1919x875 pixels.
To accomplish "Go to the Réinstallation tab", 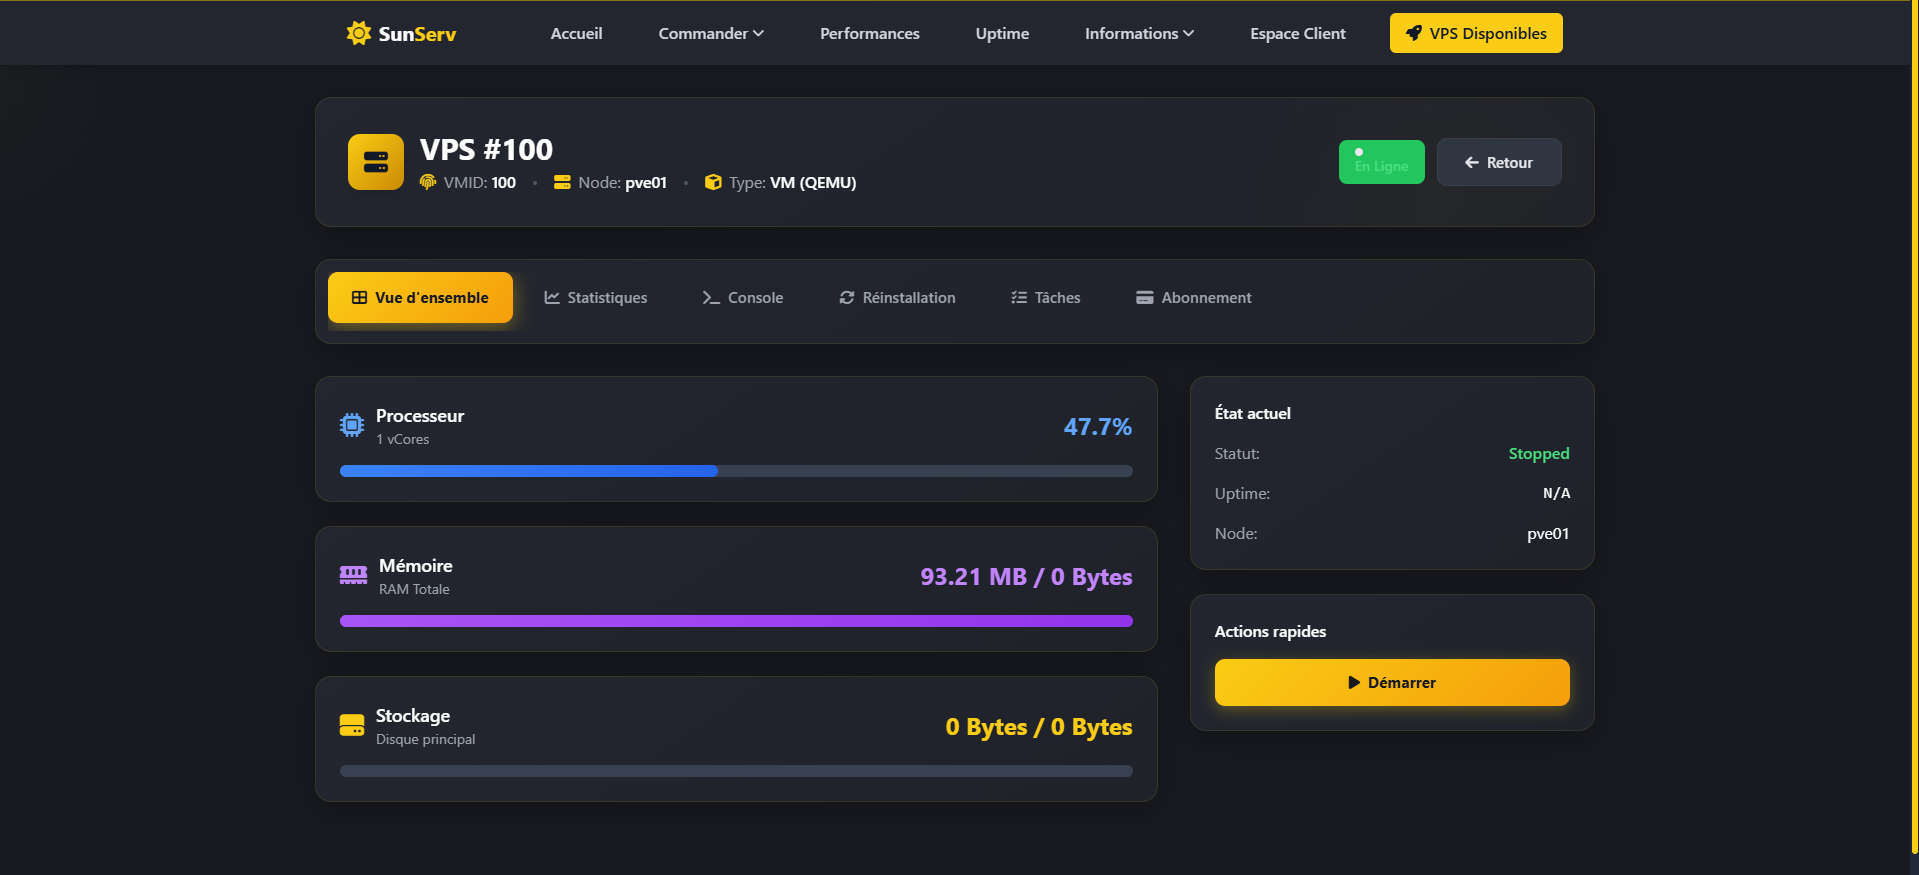I will coord(897,298).
